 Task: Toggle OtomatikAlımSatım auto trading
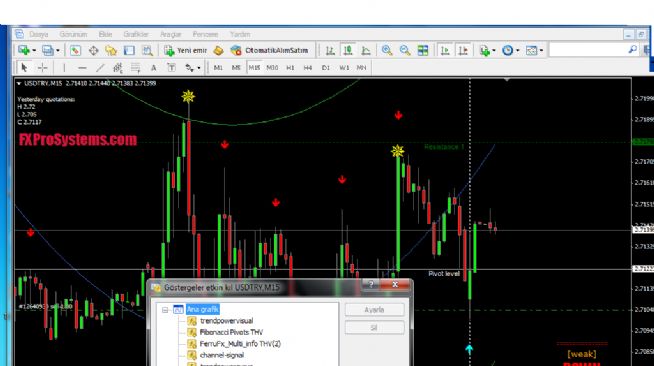tap(269, 50)
